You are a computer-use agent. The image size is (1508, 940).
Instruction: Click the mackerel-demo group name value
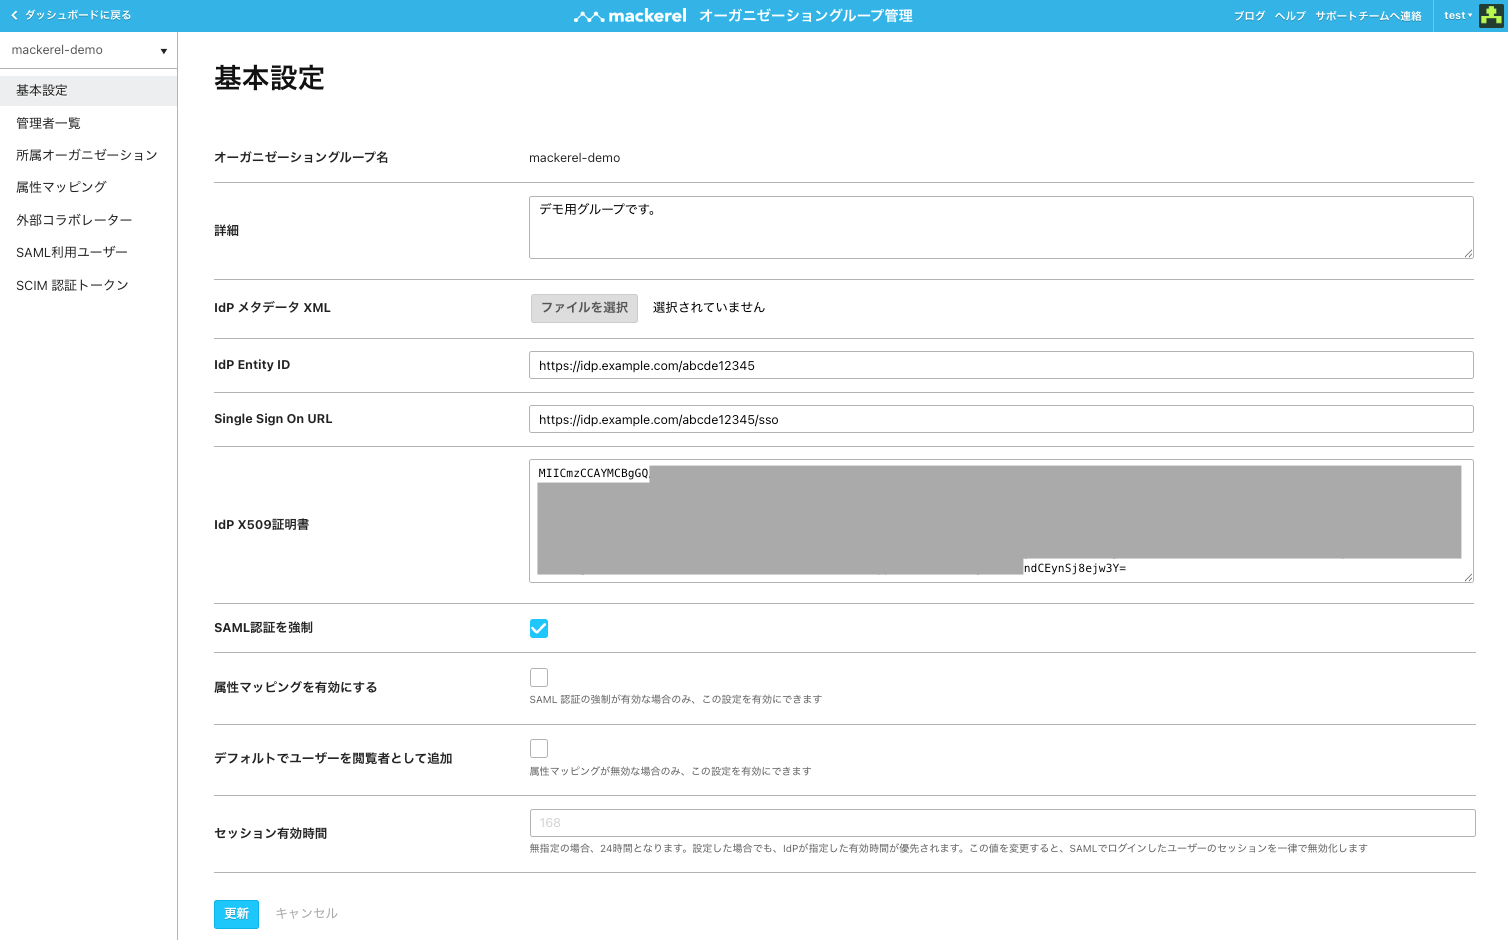pyautogui.click(x=575, y=158)
